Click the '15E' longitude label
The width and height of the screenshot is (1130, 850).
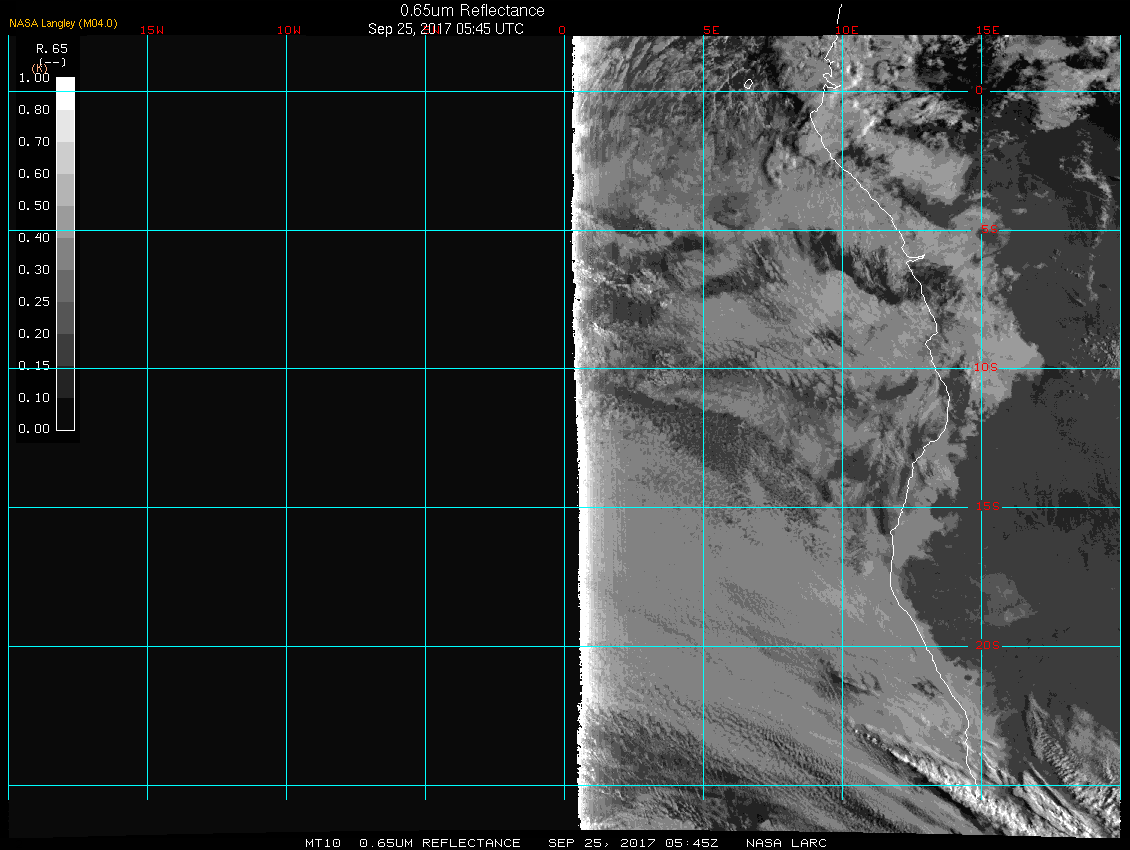tap(987, 30)
